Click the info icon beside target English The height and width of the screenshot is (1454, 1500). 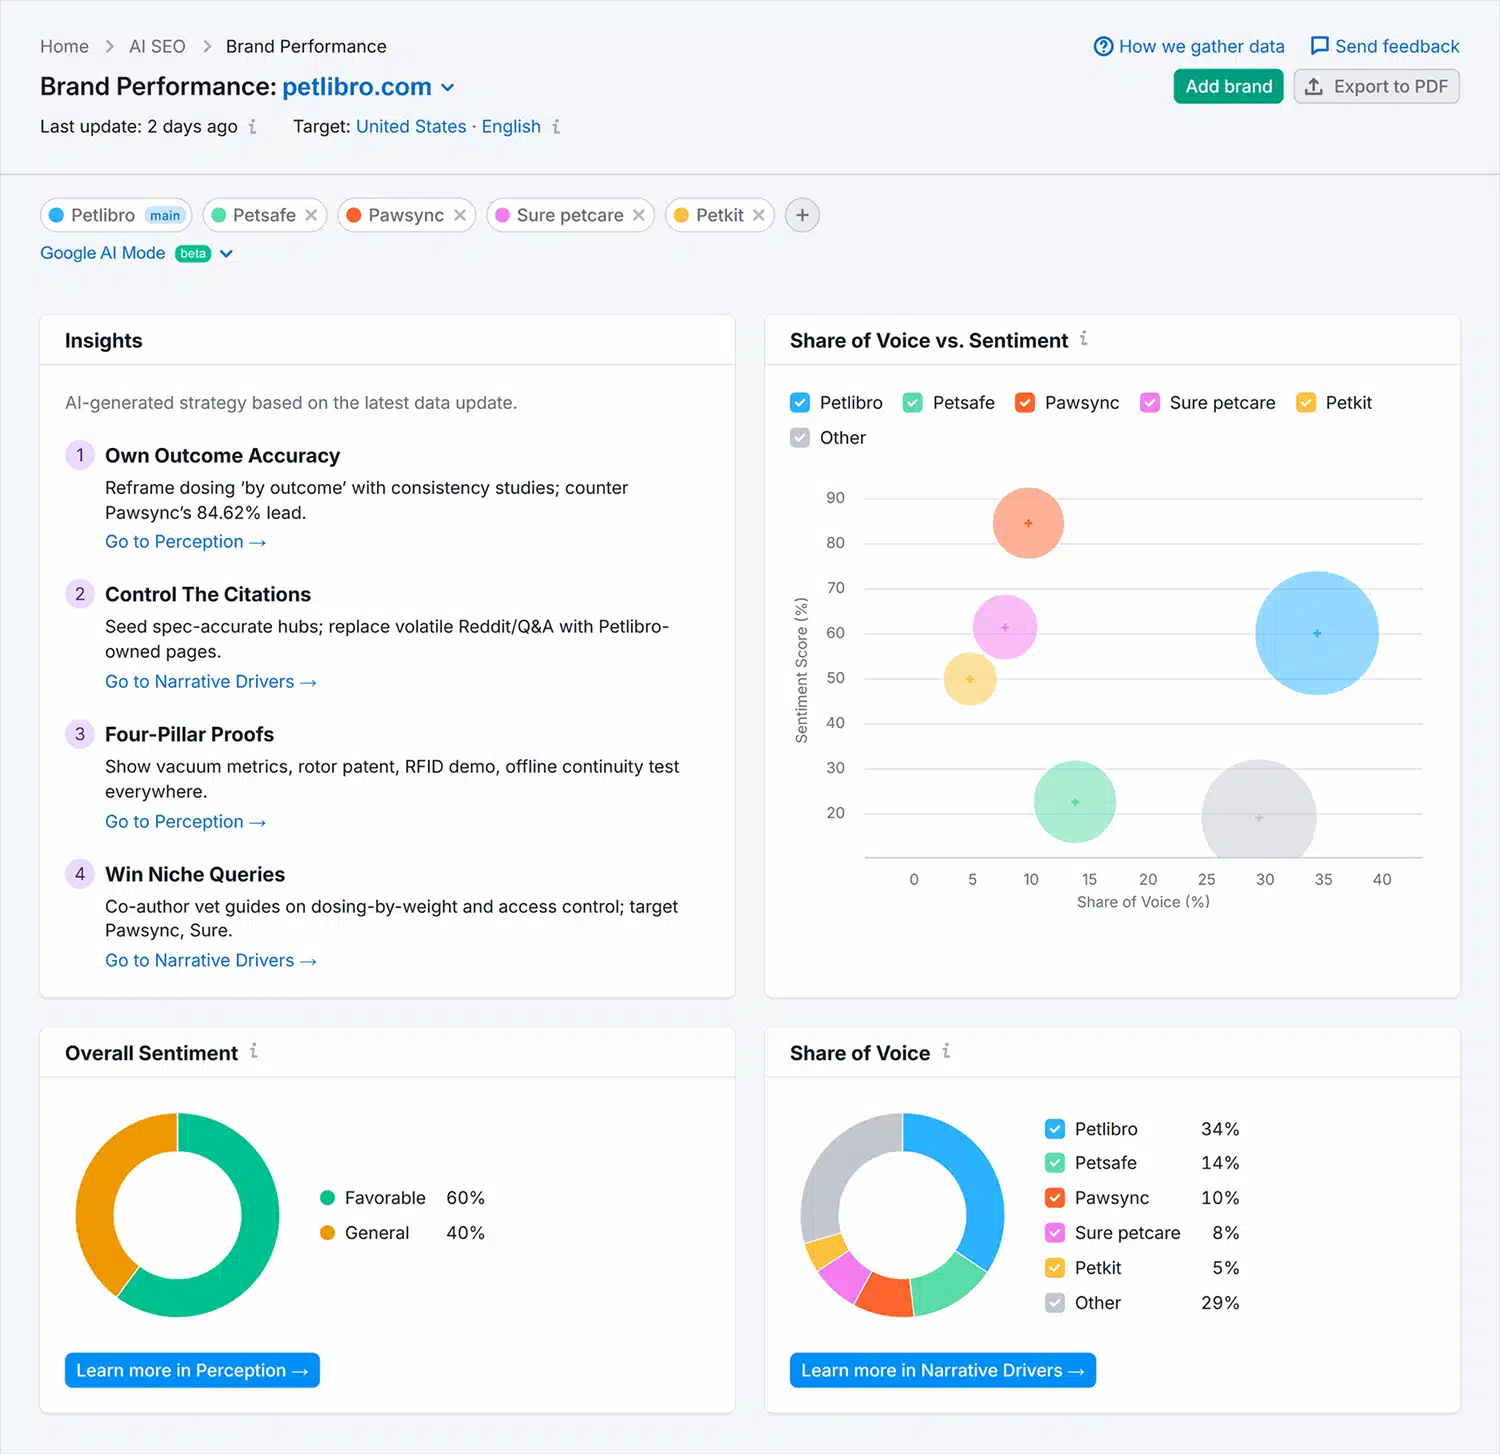click(x=556, y=127)
